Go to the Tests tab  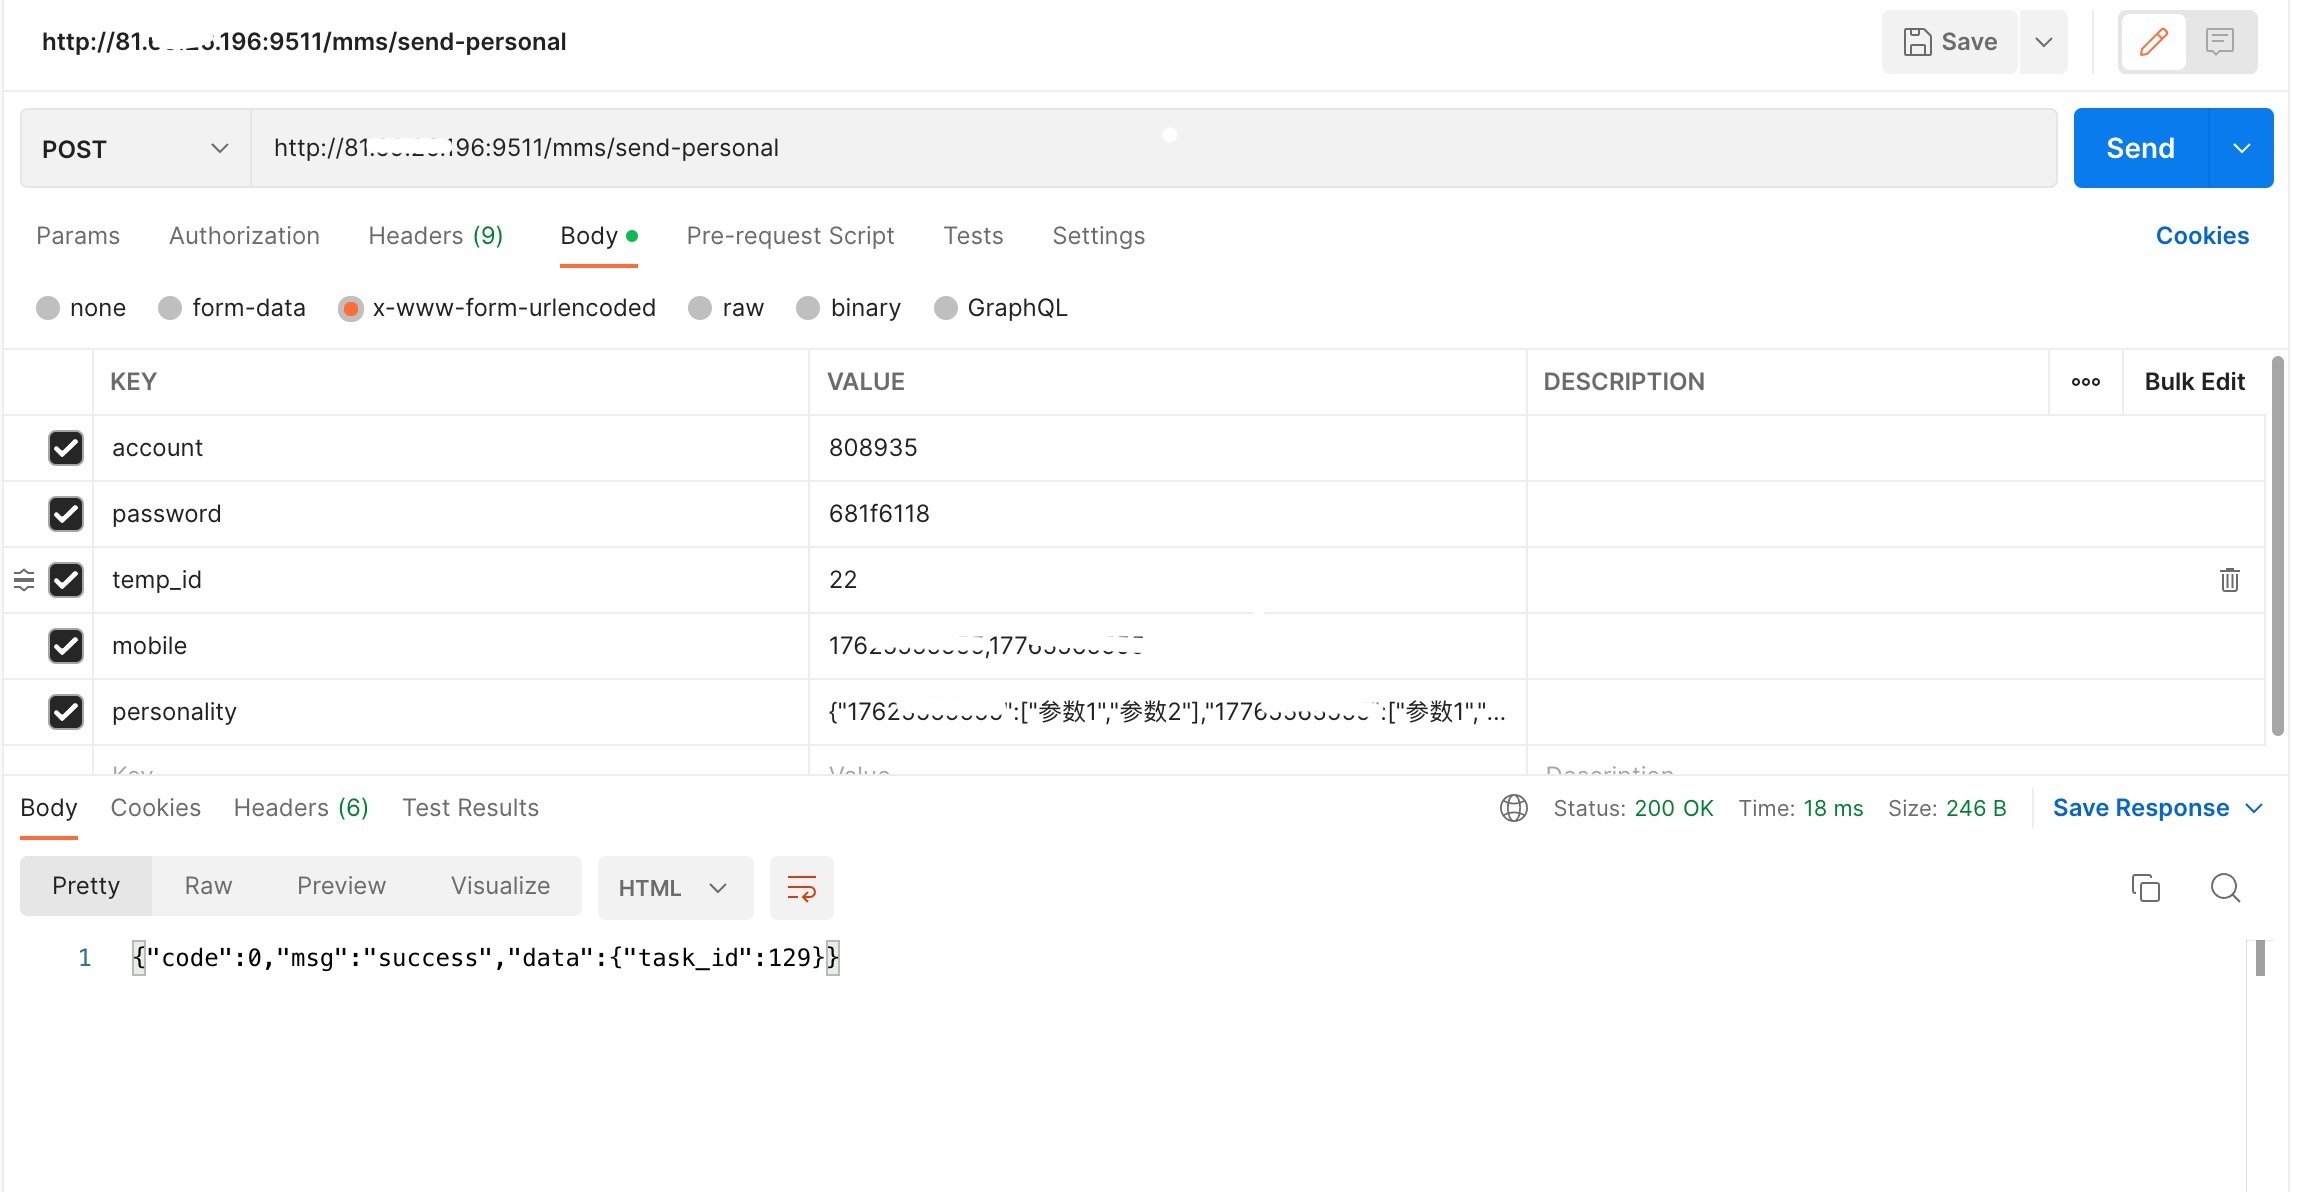tap(973, 236)
